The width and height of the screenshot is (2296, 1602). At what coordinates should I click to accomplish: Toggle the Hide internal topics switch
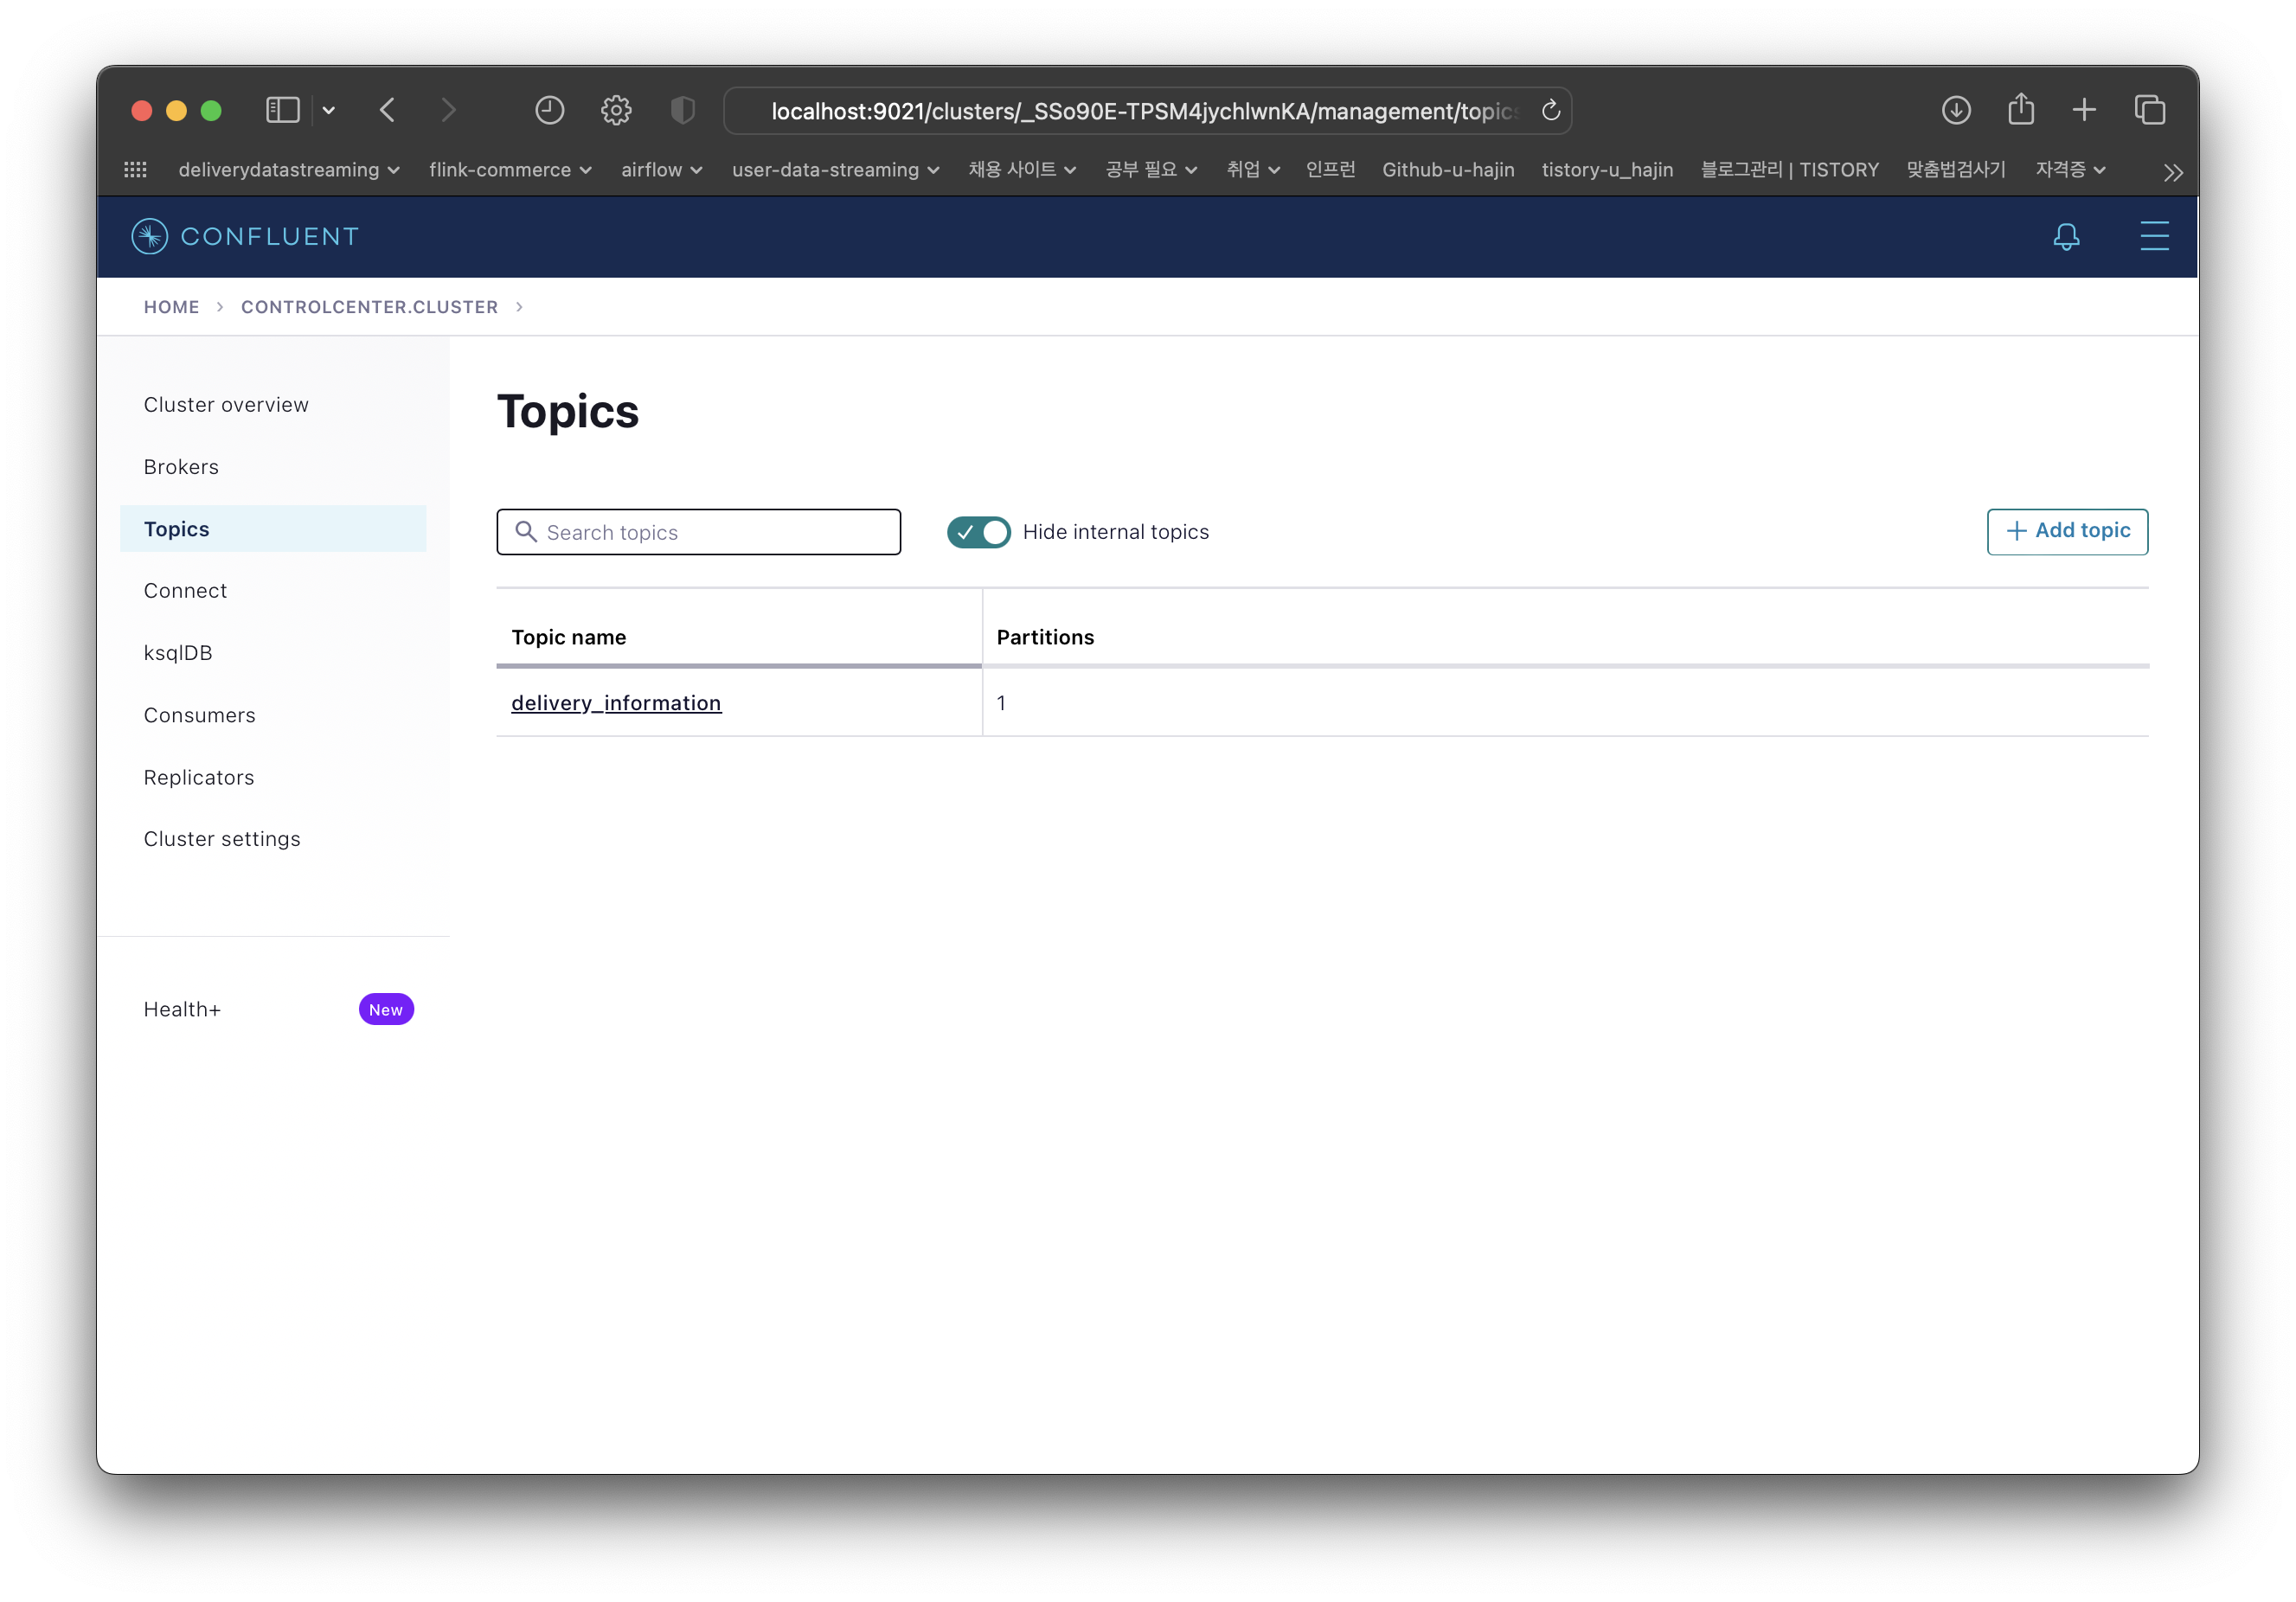point(978,532)
